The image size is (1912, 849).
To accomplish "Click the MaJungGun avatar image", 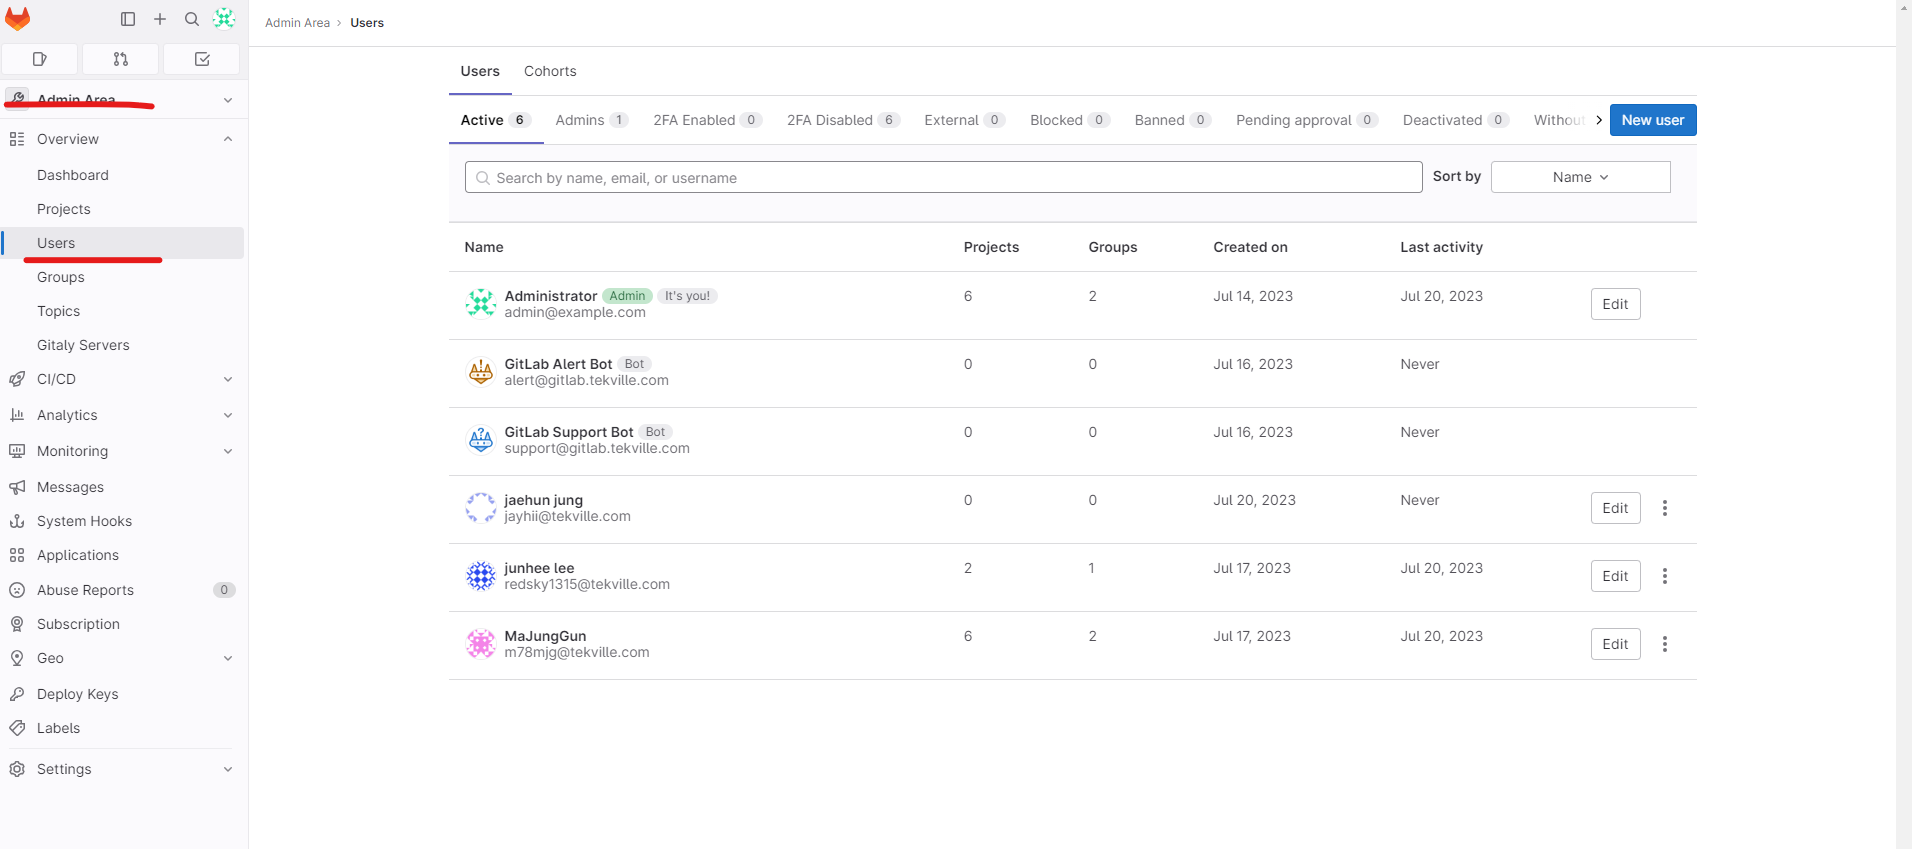I will [481, 643].
